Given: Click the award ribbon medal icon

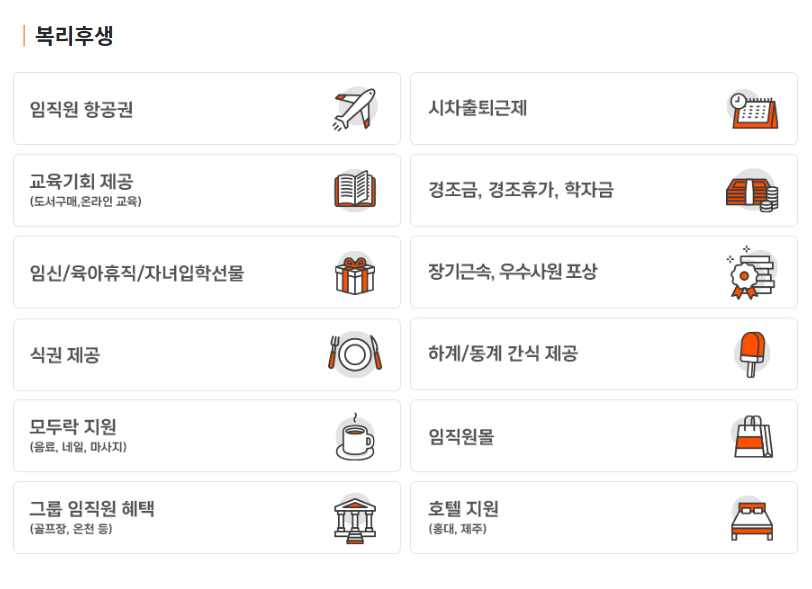Looking at the screenshot, I should click(x=752, y=273).
